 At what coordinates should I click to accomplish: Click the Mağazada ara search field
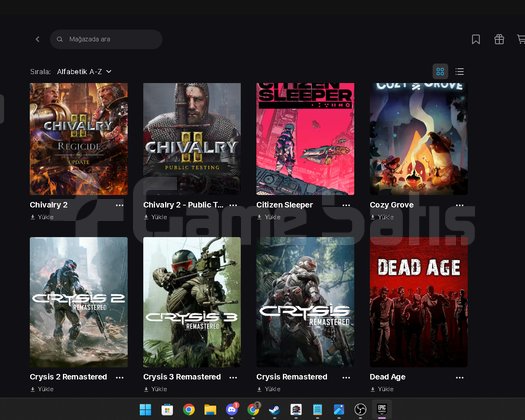tap(106, 39)
